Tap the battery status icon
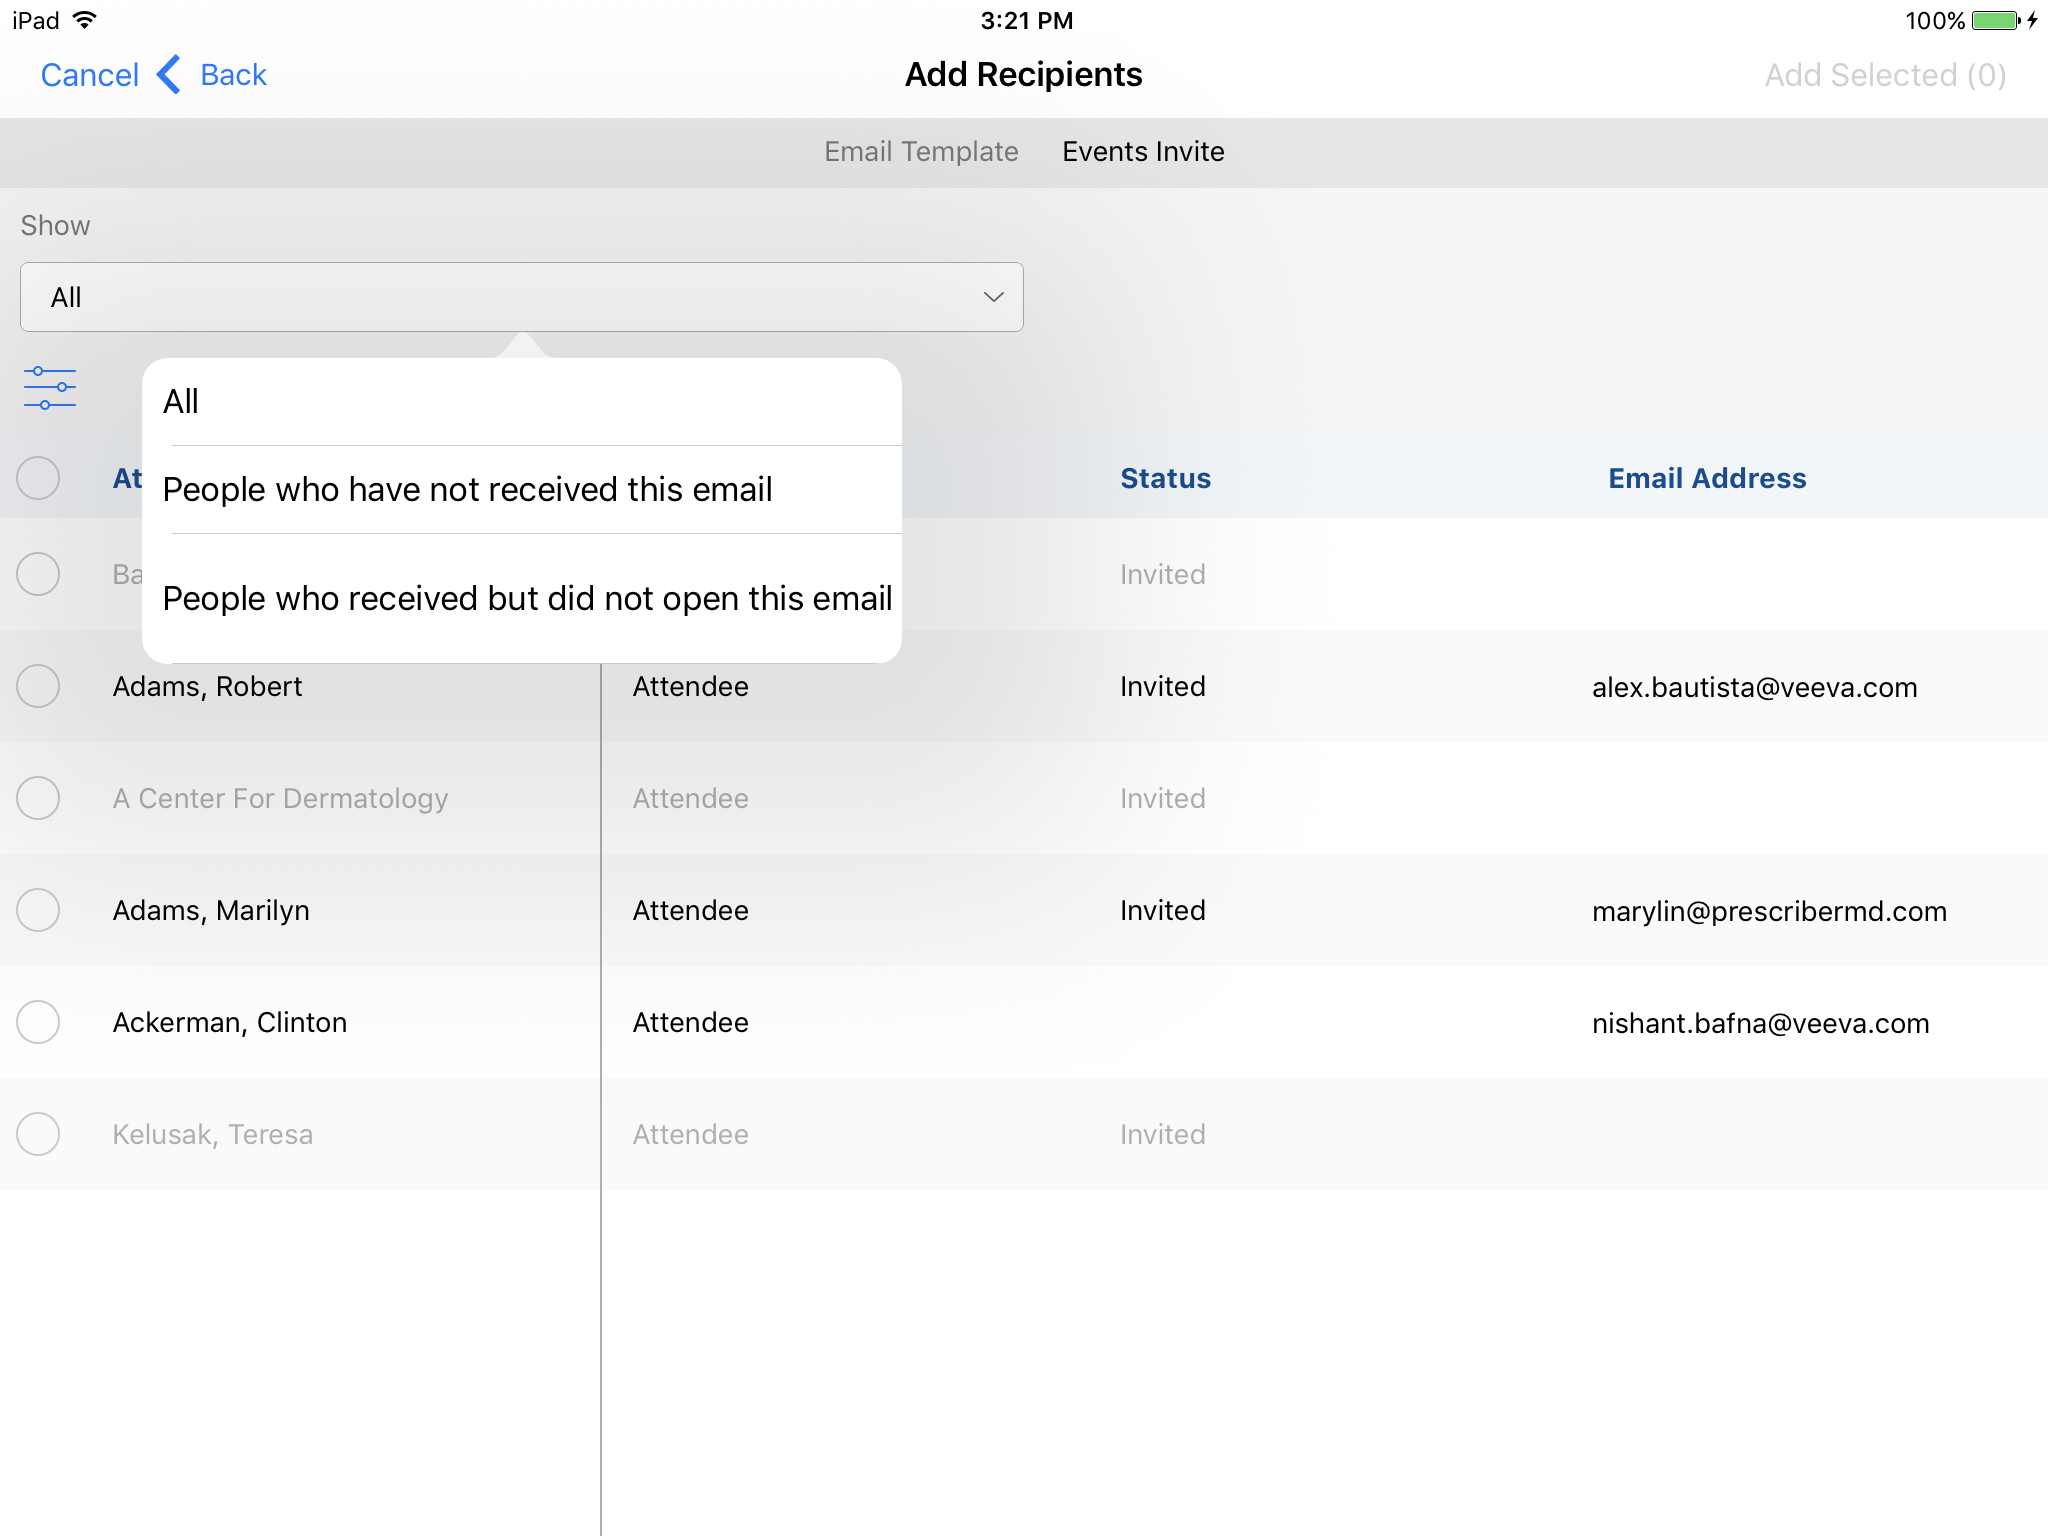The height and width of the screenshot is (1536, 2048). [x=1995, y=21]
